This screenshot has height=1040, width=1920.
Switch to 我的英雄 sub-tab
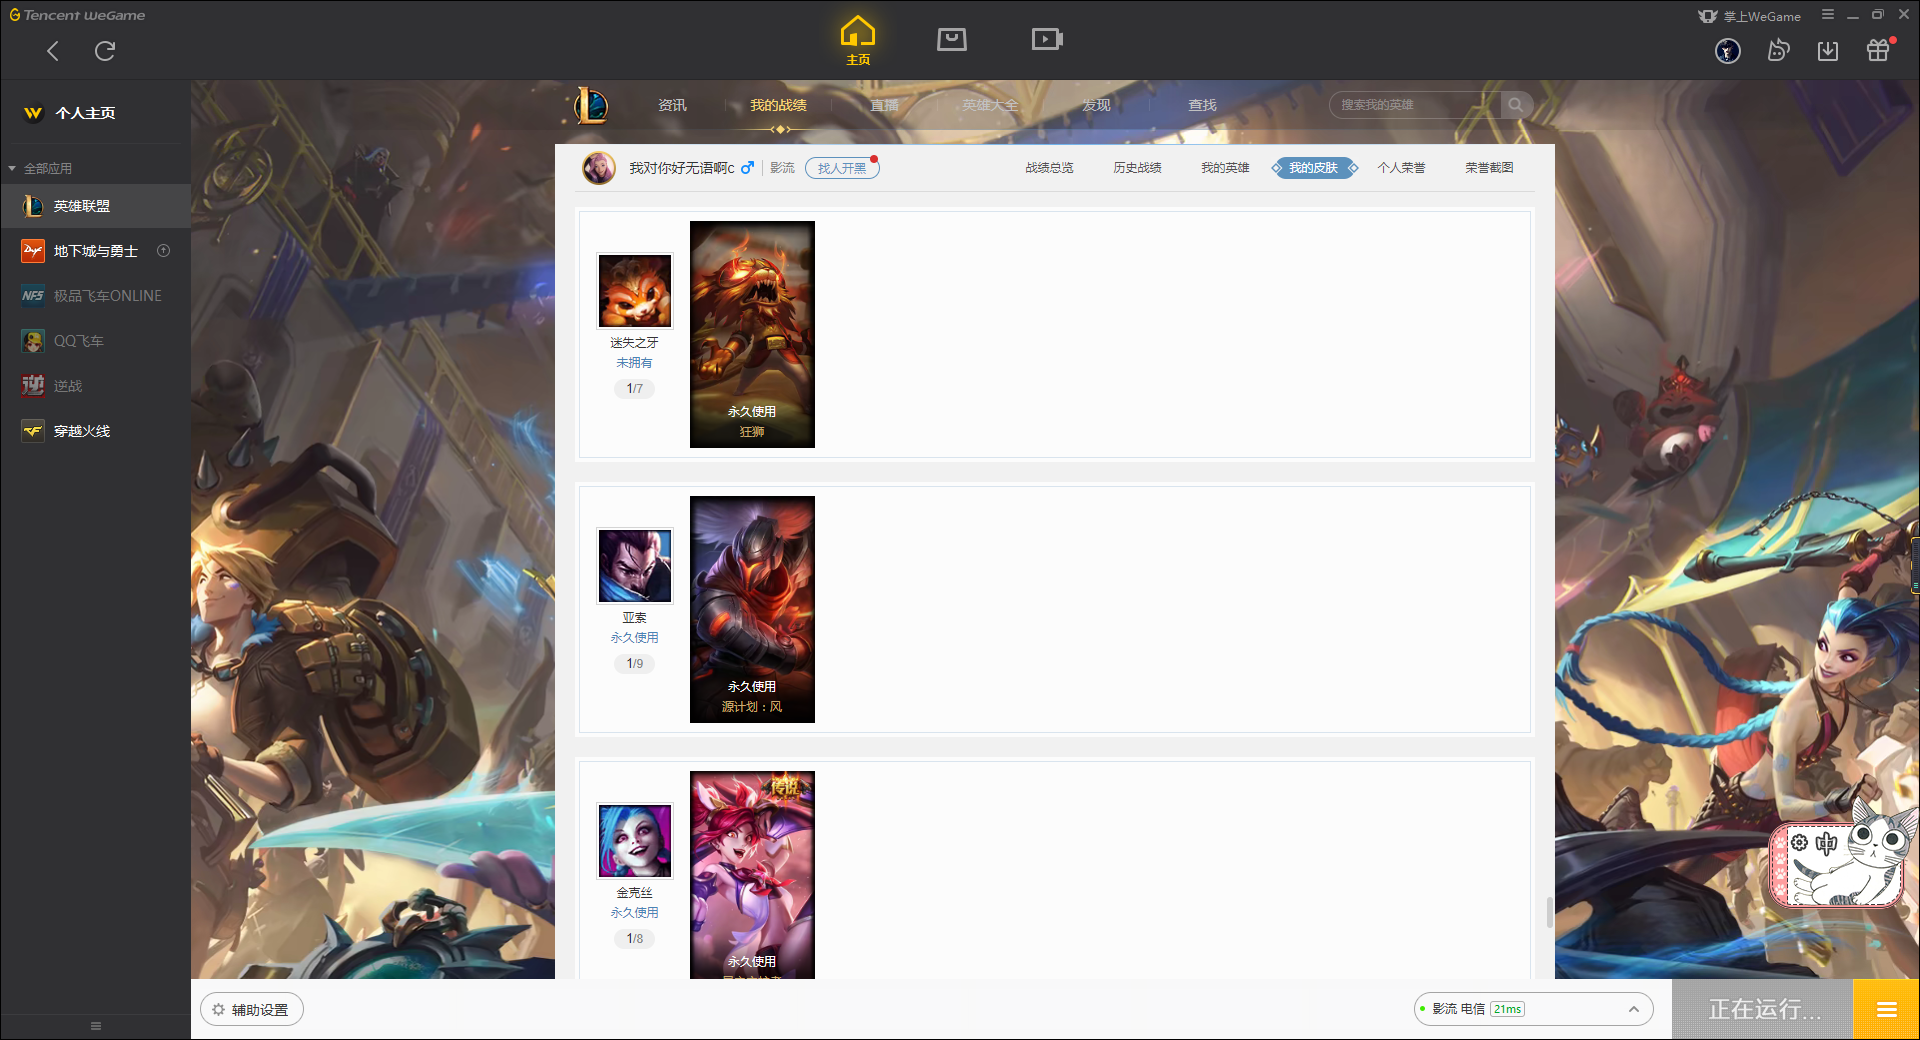(1225, 168)
